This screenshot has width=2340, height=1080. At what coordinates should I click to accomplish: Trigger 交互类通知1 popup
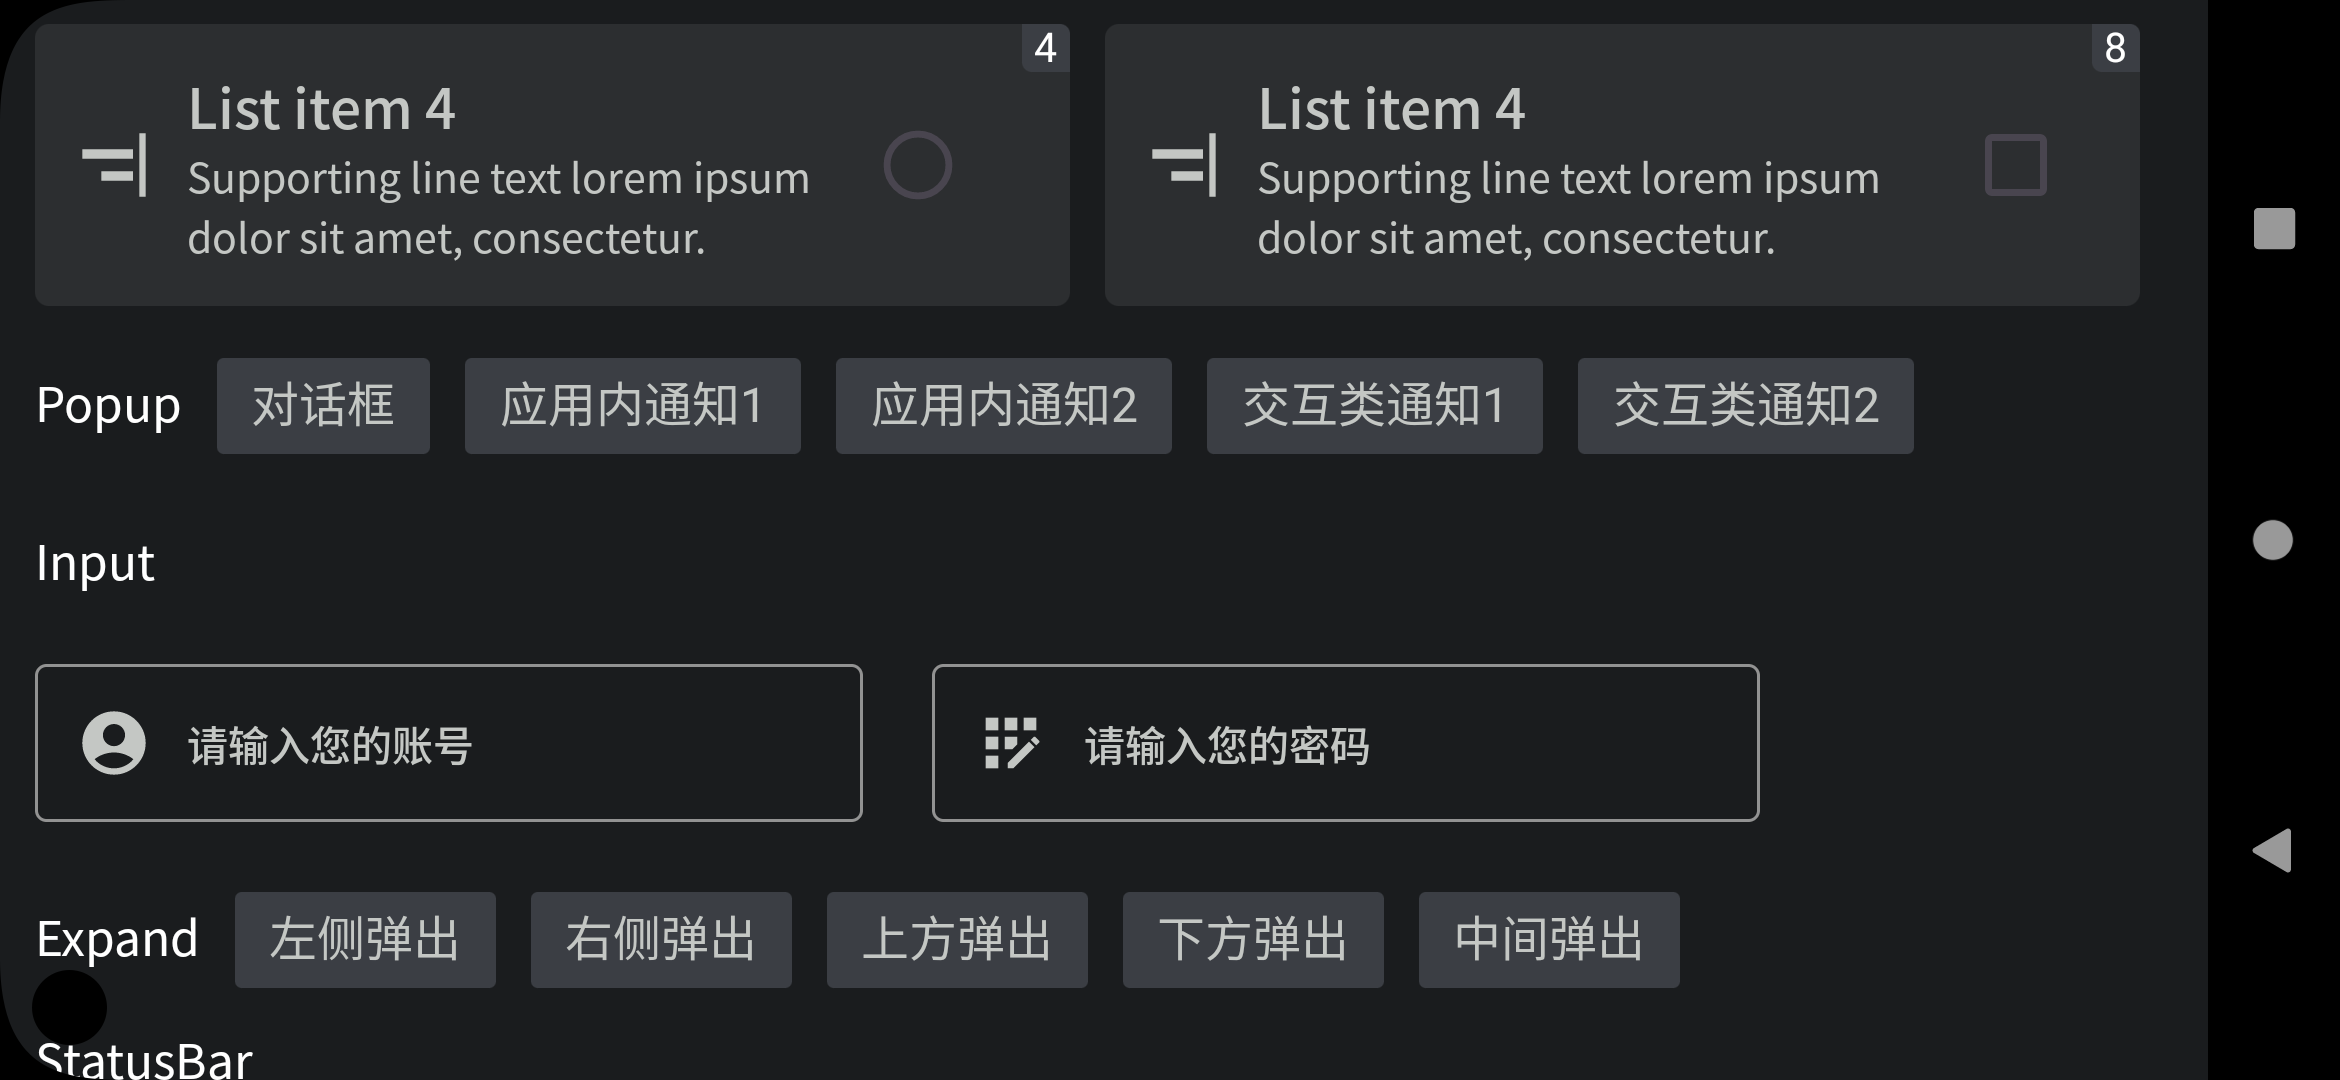pos(1375,406)
